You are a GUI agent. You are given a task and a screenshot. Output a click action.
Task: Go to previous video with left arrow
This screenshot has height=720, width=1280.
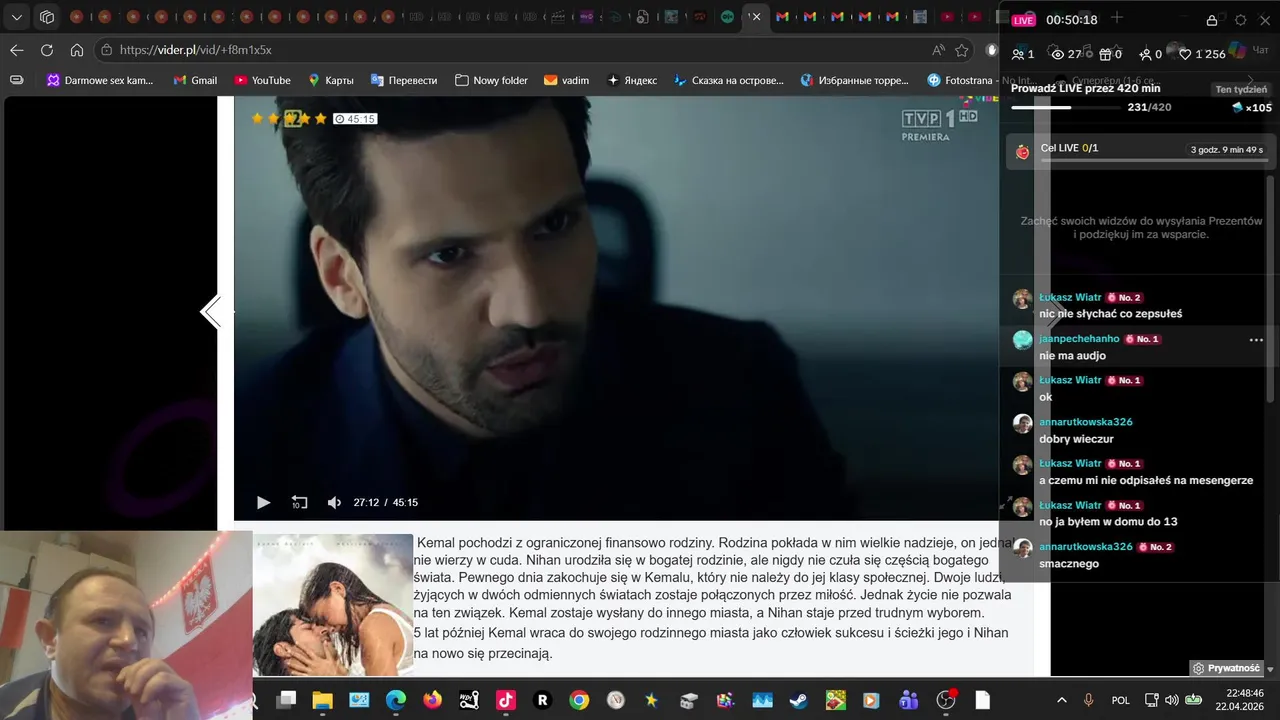[x=211, y=313]
